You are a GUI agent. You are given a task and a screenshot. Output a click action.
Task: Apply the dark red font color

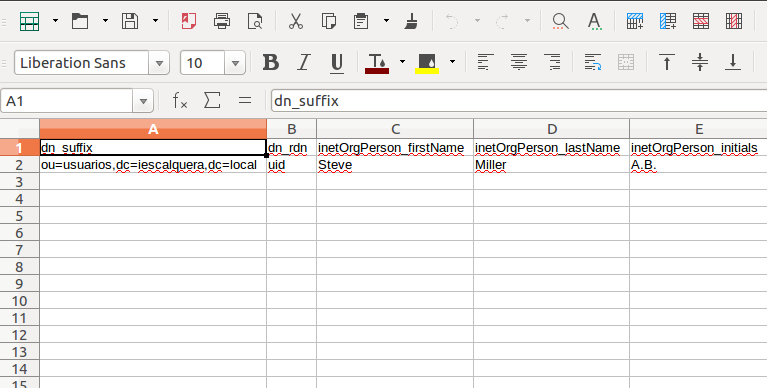click(x=377, y=63)
